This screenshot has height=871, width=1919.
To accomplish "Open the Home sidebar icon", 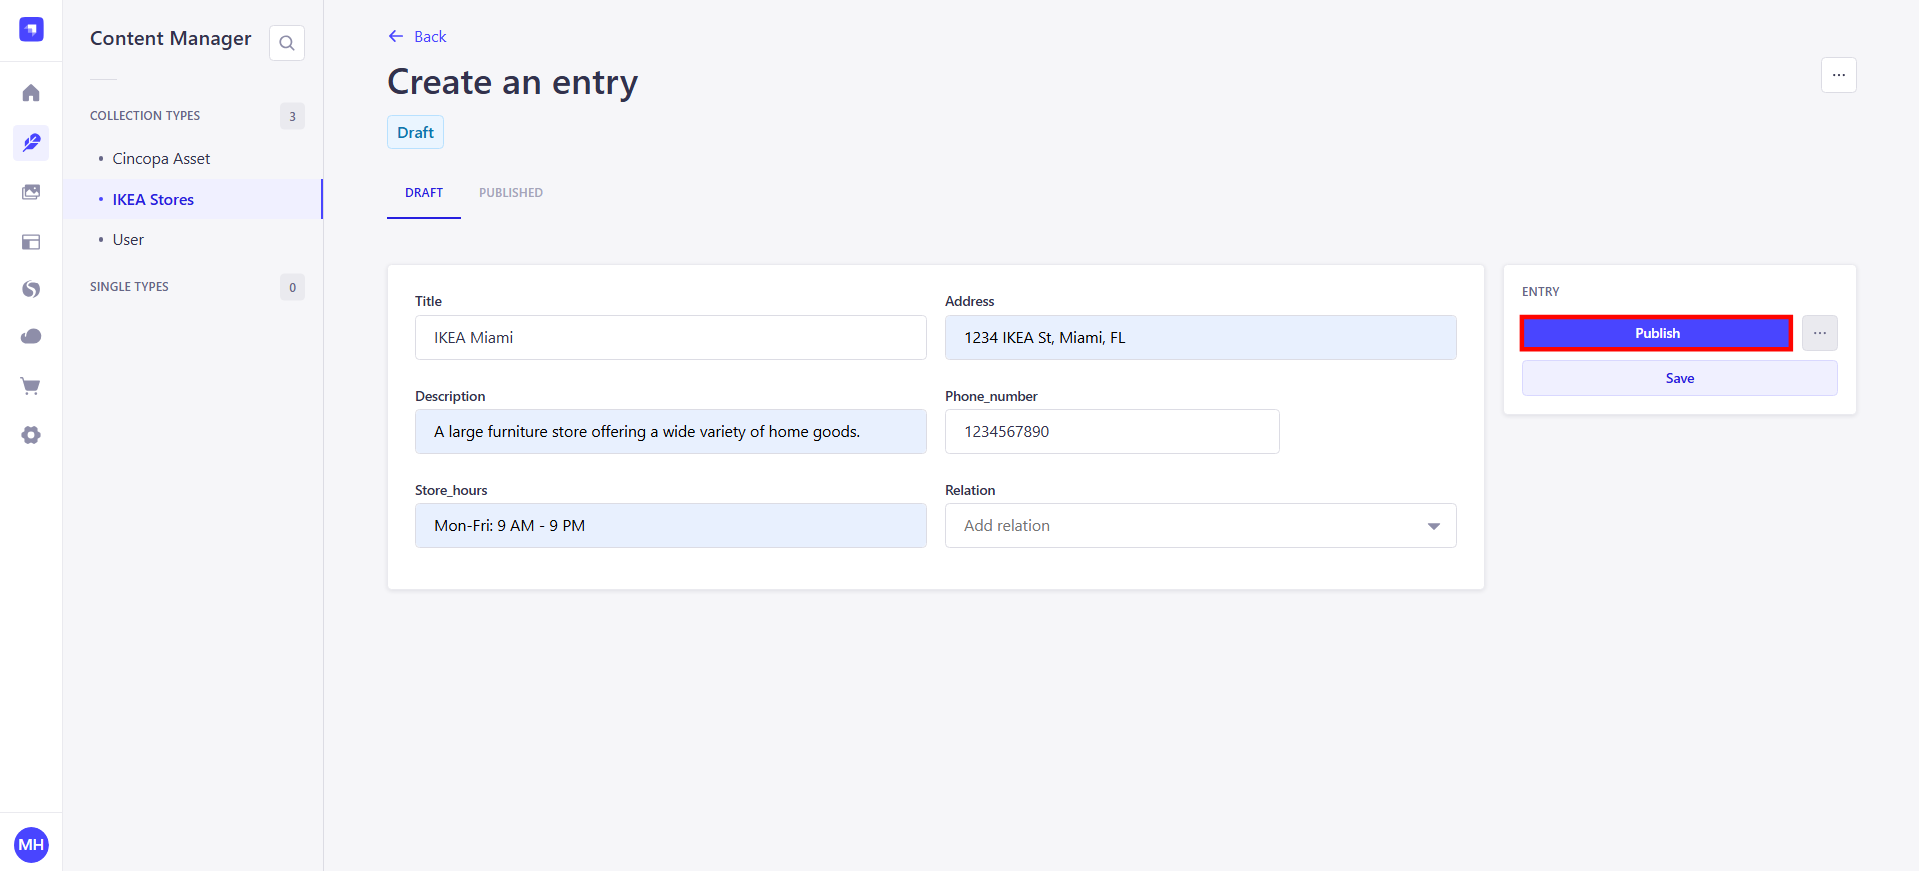I will 31,93.
